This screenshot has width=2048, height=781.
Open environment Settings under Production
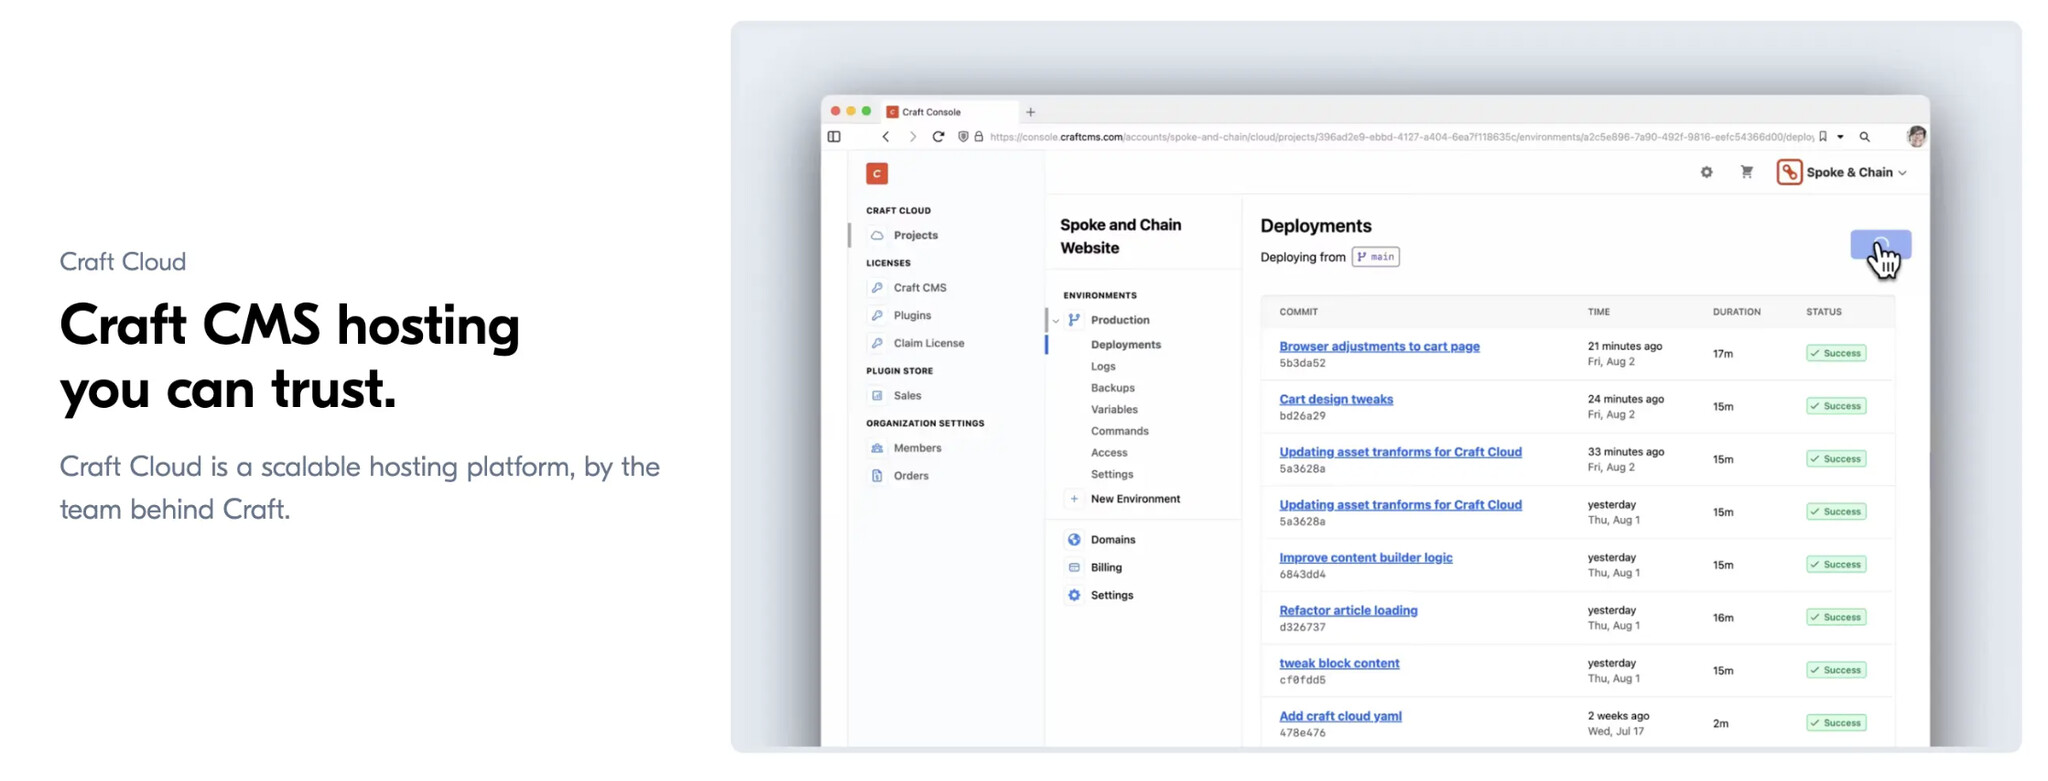1111,475
